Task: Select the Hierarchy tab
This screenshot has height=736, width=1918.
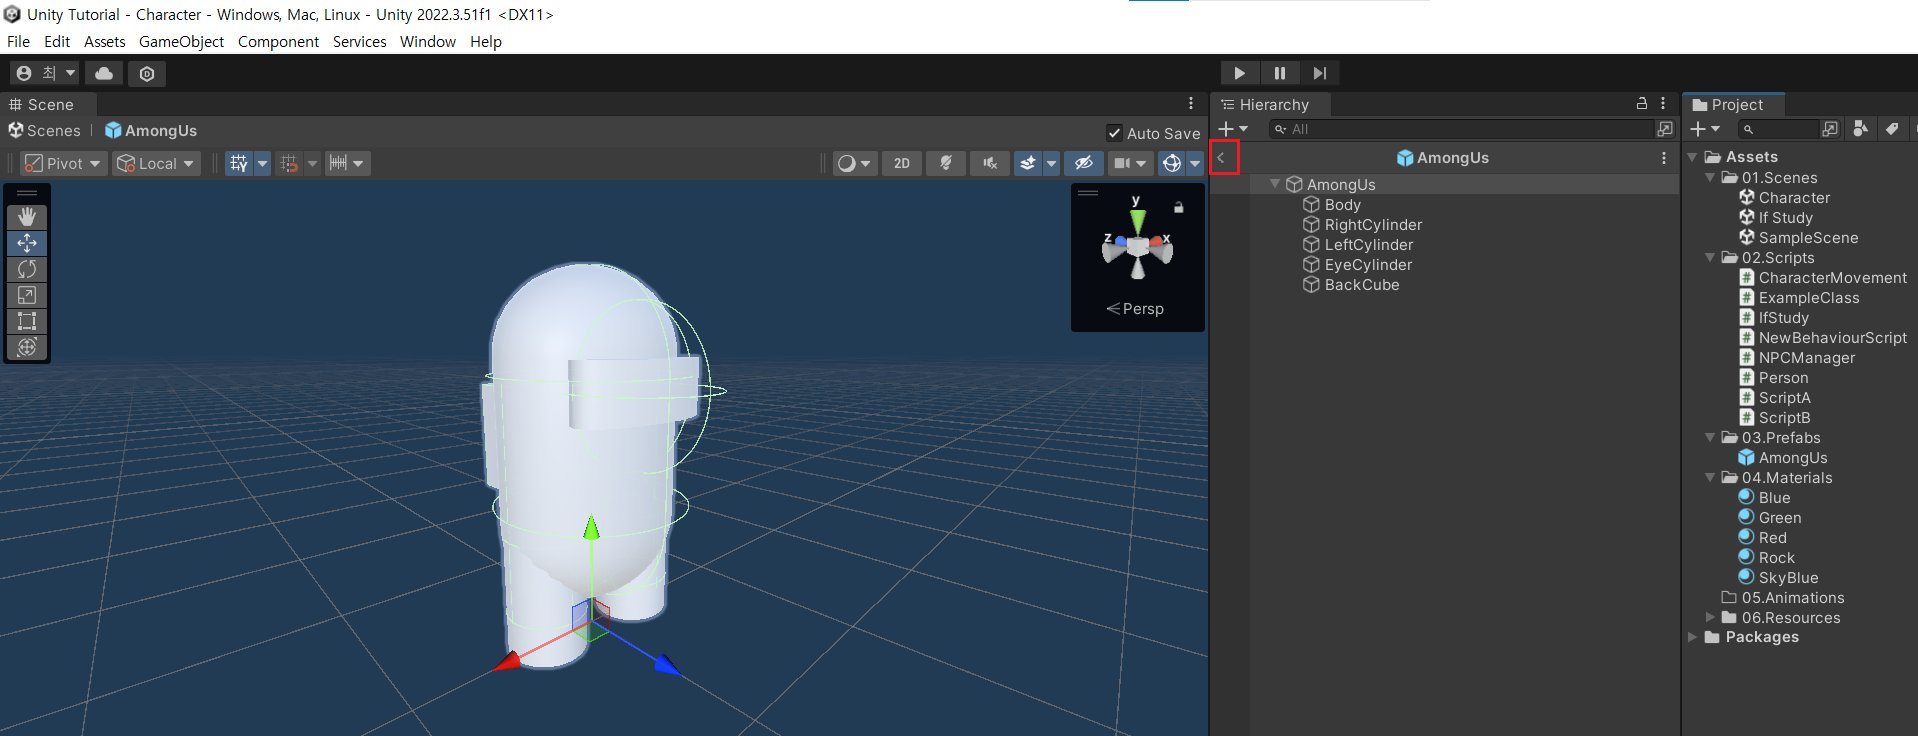Action: pos(1271,104)
